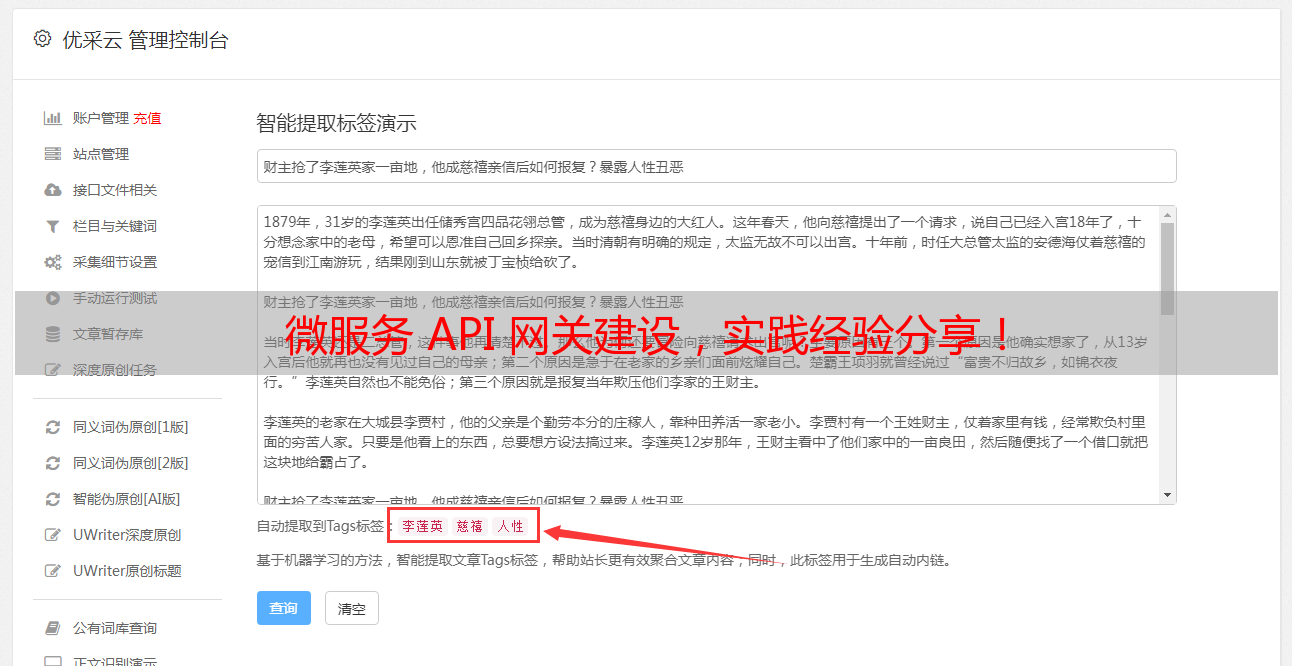
Task: Click the filter funnel icon for 栏目与关键词
Action: tap(52, 226)
